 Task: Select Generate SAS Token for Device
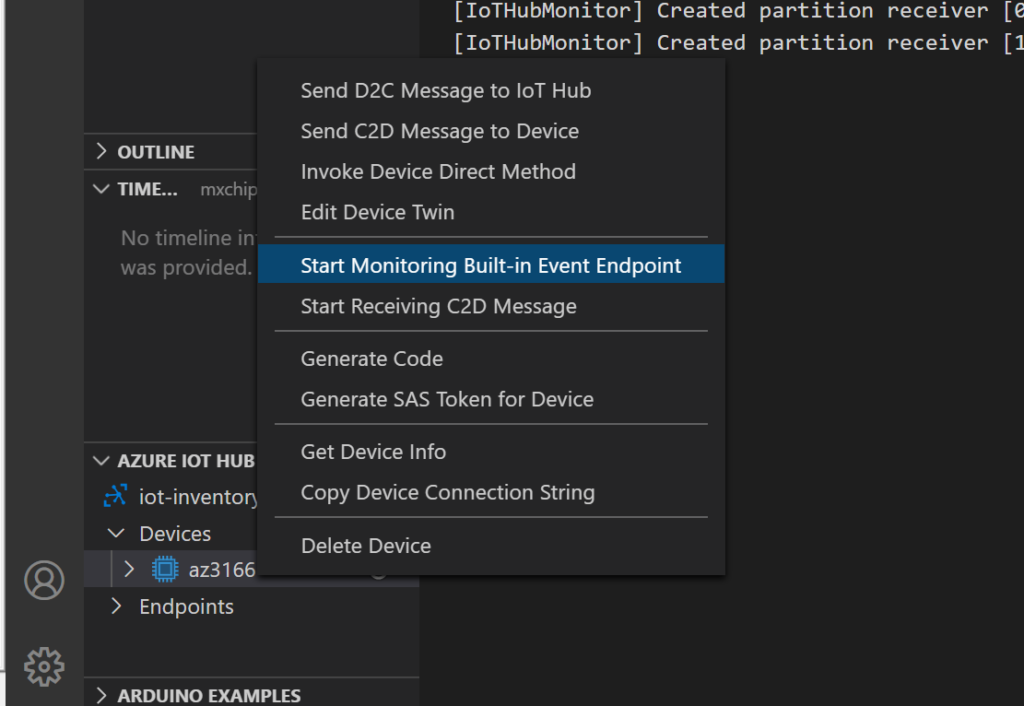(447, 399)
